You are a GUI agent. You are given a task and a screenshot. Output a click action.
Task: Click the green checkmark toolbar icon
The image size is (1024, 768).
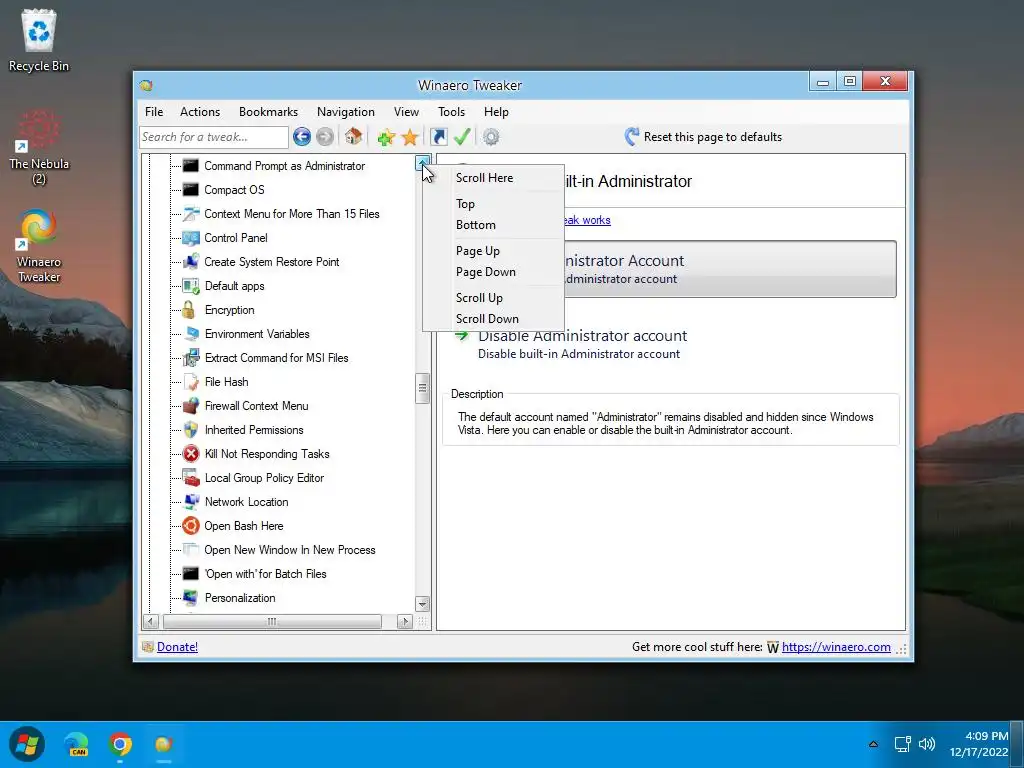pyautogui.click(x=462, y=136)
